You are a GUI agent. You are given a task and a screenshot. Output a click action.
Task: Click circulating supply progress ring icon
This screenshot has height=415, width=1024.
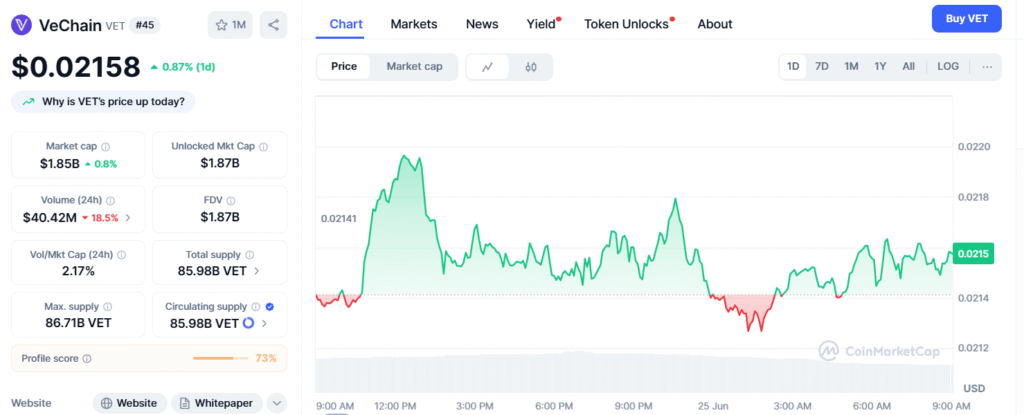pyautogui.click(x=248, y=323)
